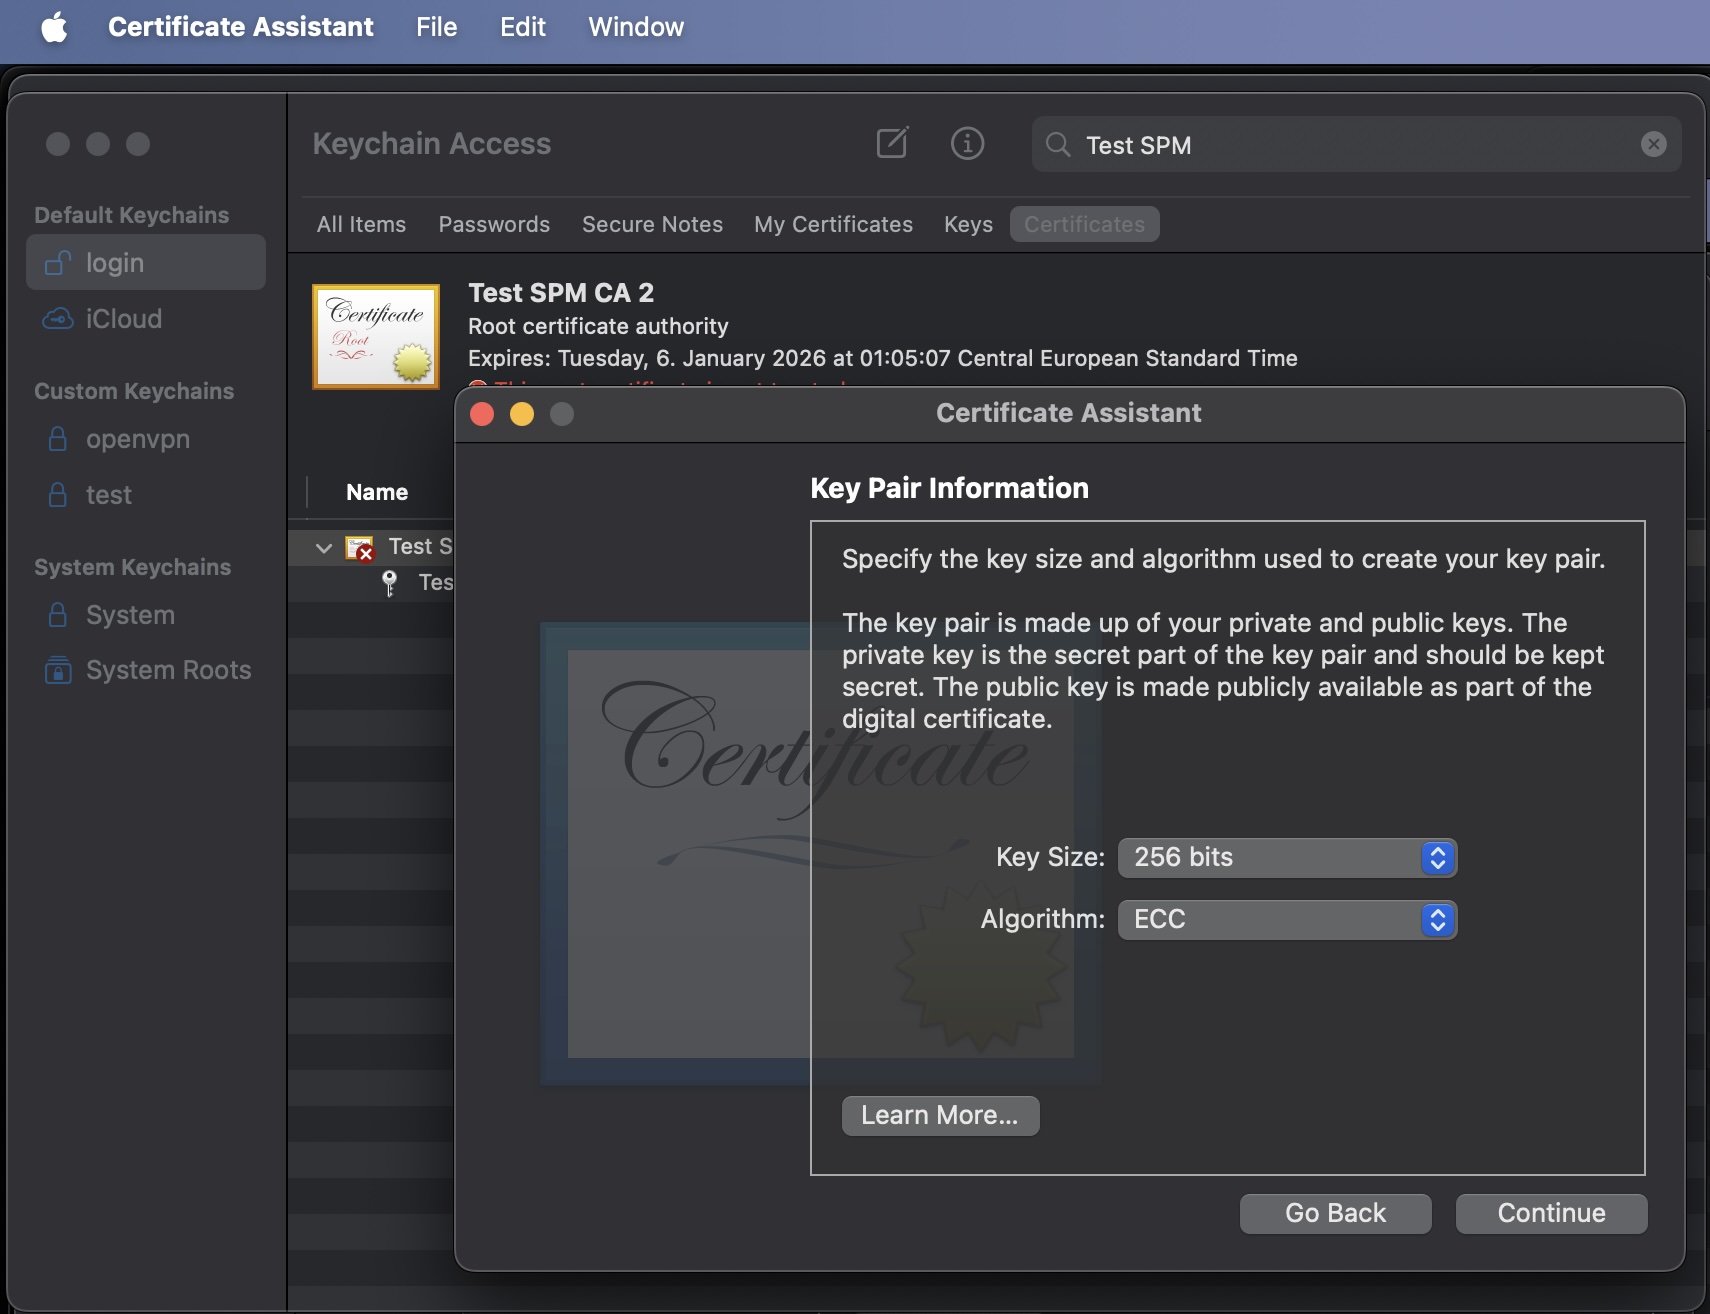Click the create new keychain item icon

pyautogui.click(x=892, y=144)
